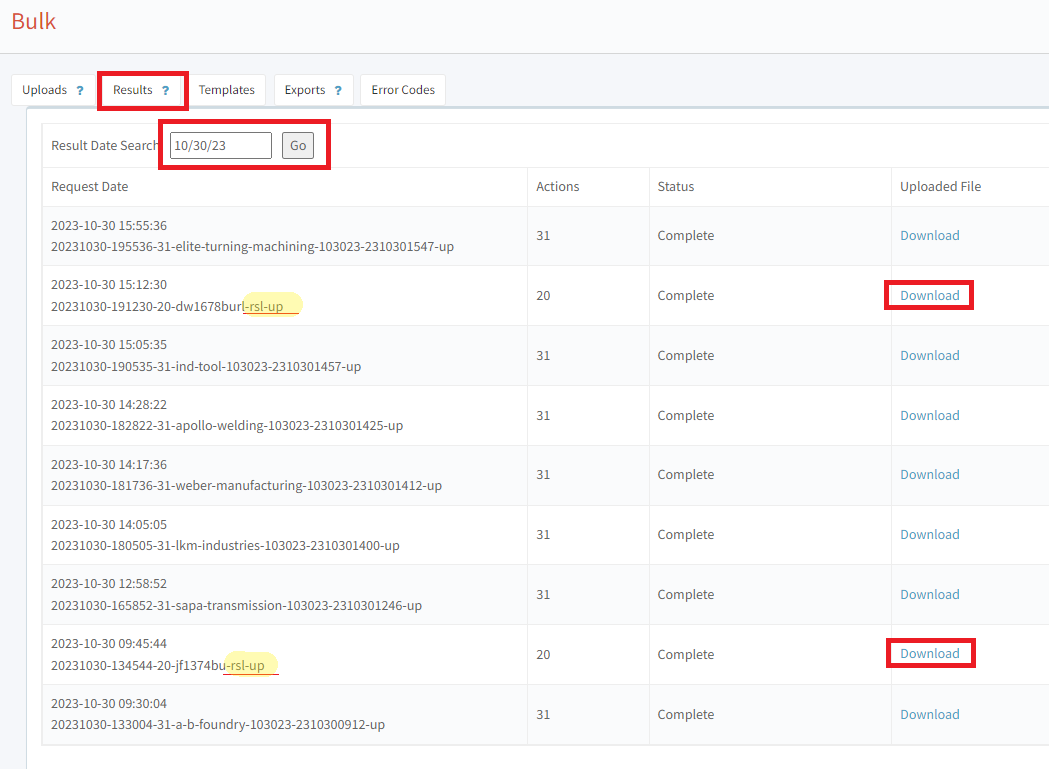Download the sapa-transmission uploaded file
1049x769 pixels.
(929, 595)
